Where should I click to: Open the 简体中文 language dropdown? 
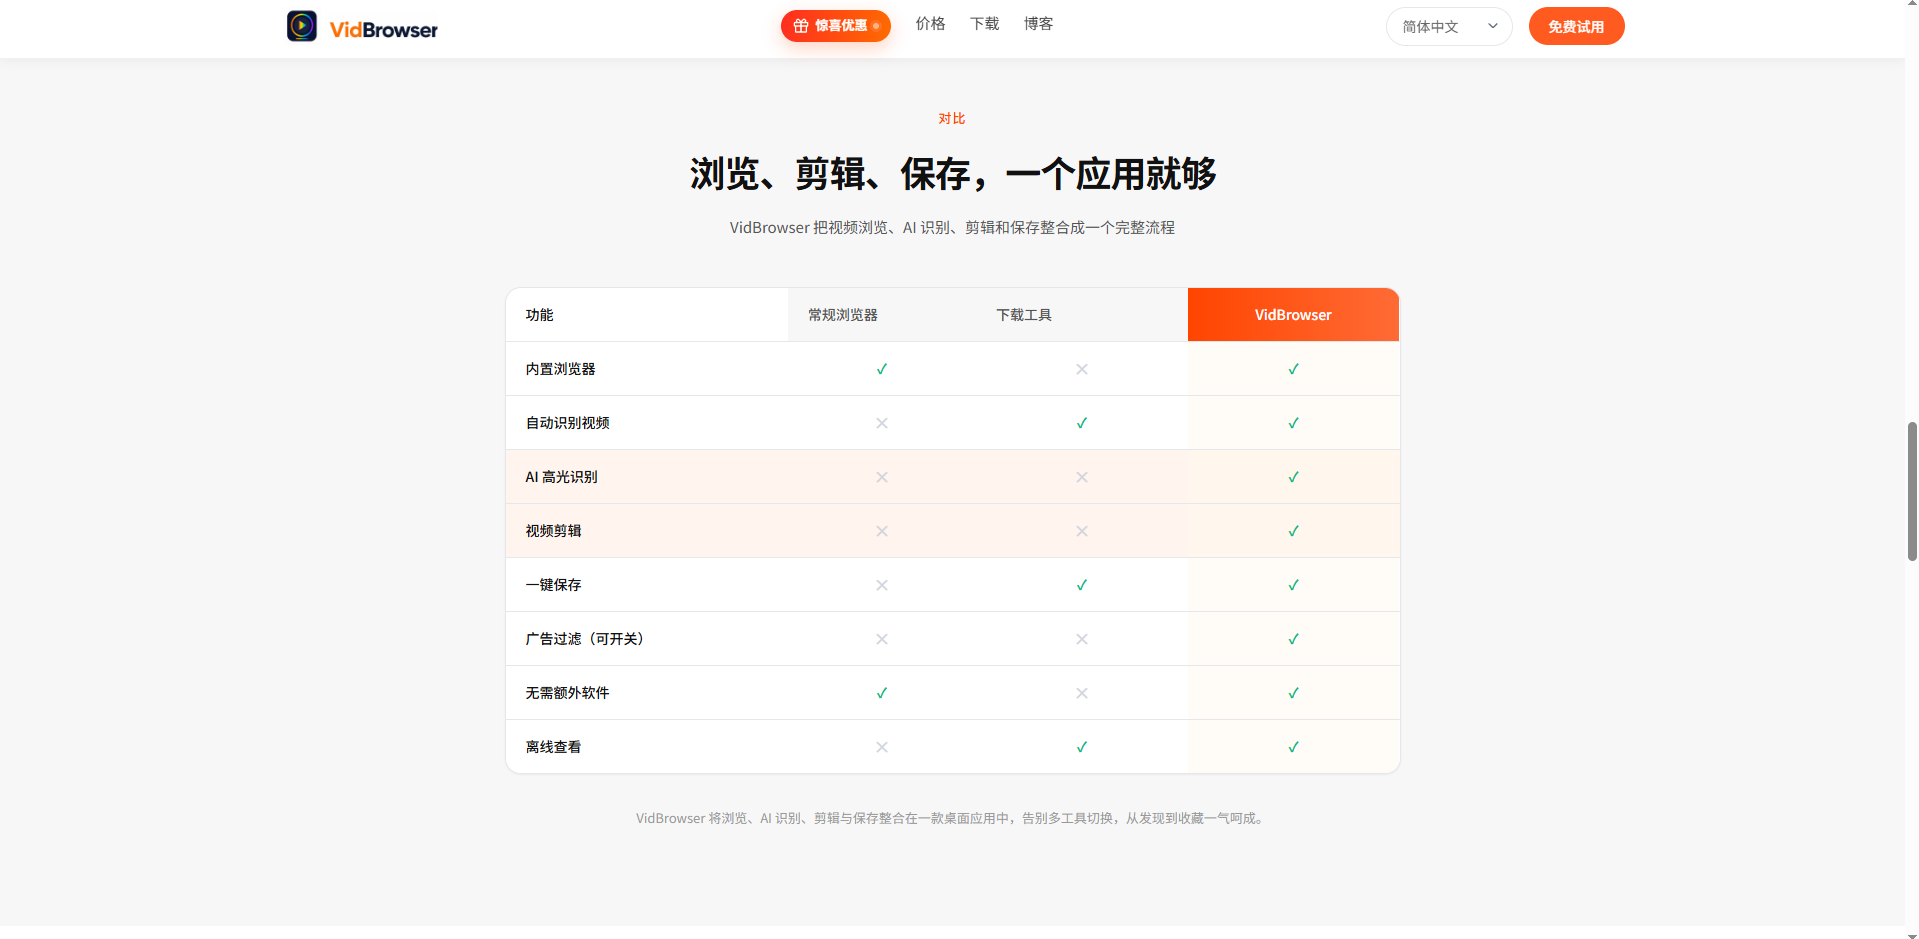[1449, 27]
